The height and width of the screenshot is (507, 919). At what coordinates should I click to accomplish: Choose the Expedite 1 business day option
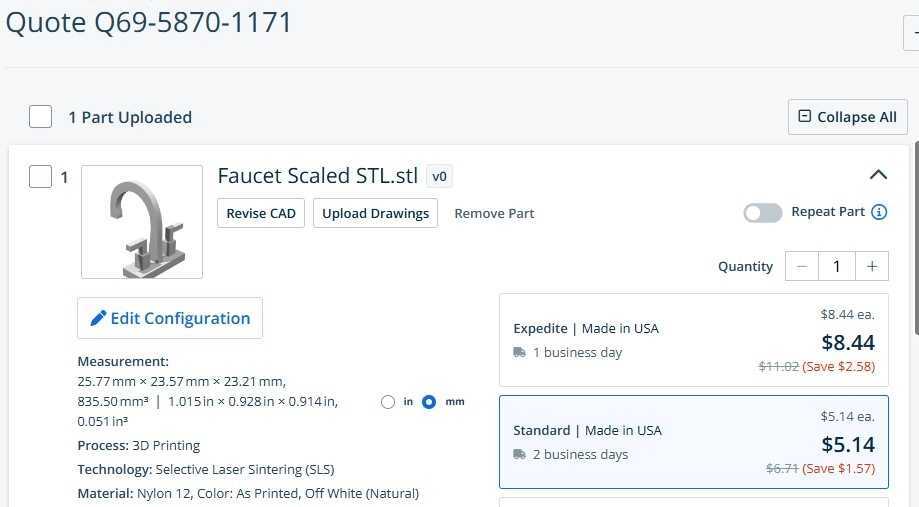[694, 340]
